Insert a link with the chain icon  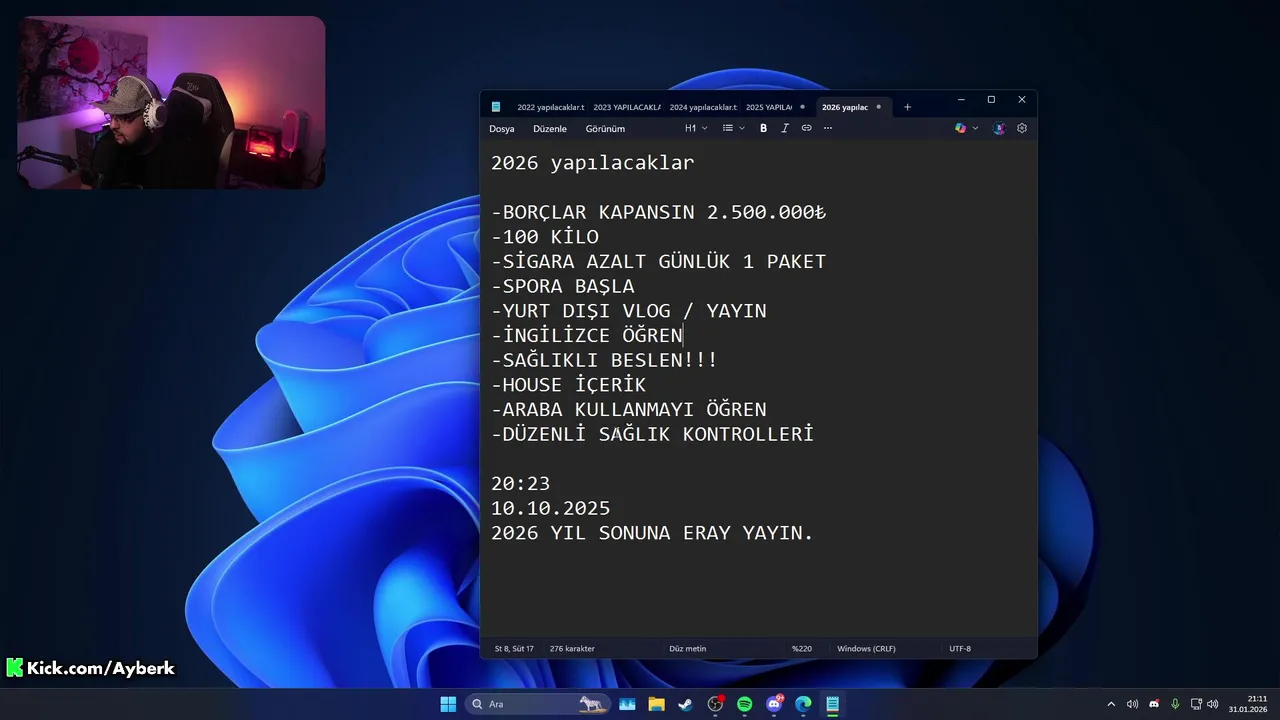click(806, 128)
